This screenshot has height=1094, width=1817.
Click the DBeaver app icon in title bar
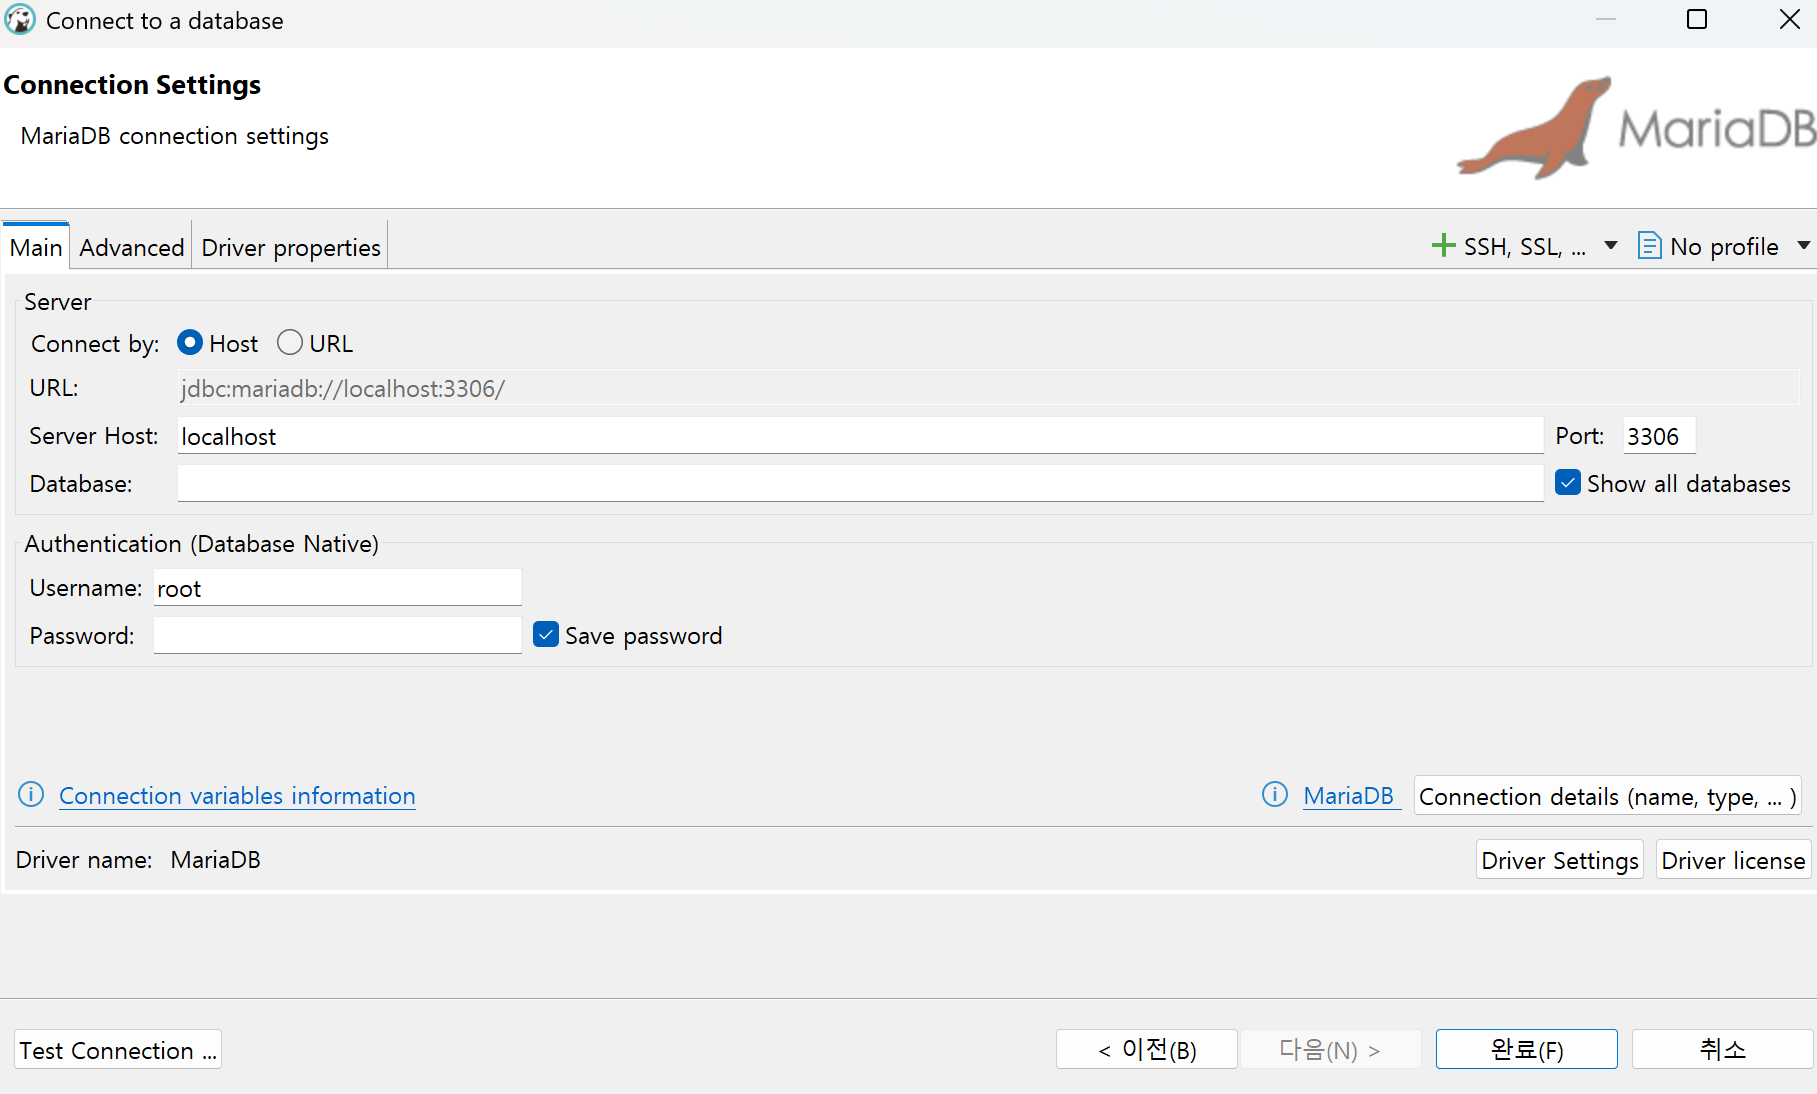click(20, 20)
